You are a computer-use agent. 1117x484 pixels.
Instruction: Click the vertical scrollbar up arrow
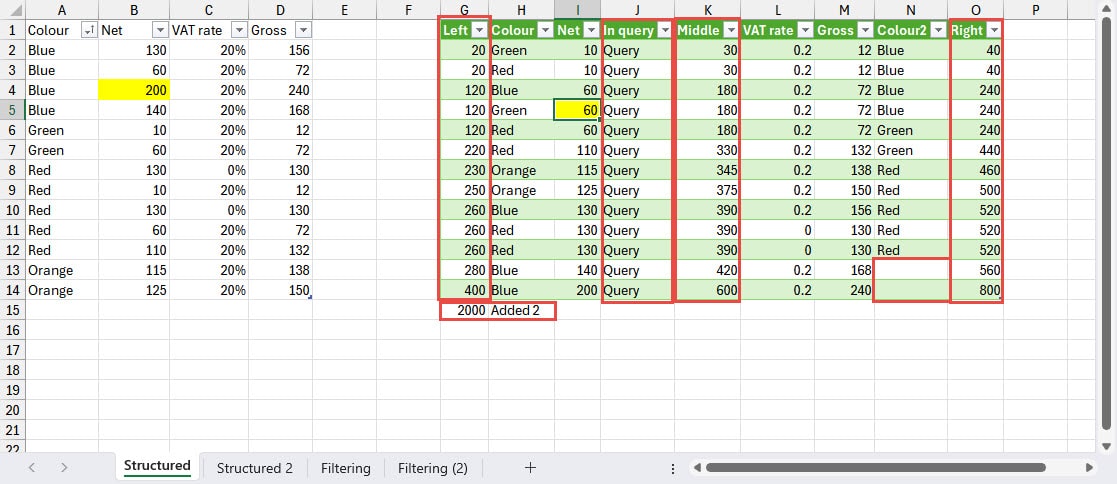pyautogui.click(x=1108, y=9)
